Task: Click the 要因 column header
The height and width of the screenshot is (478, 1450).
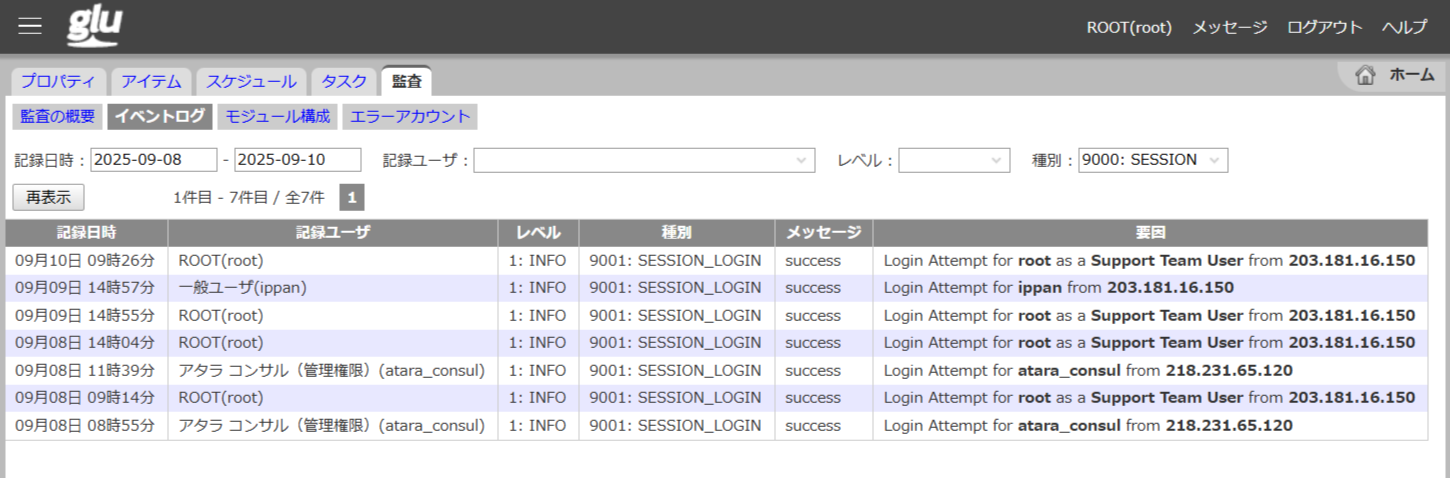Action: point(1150,232)
